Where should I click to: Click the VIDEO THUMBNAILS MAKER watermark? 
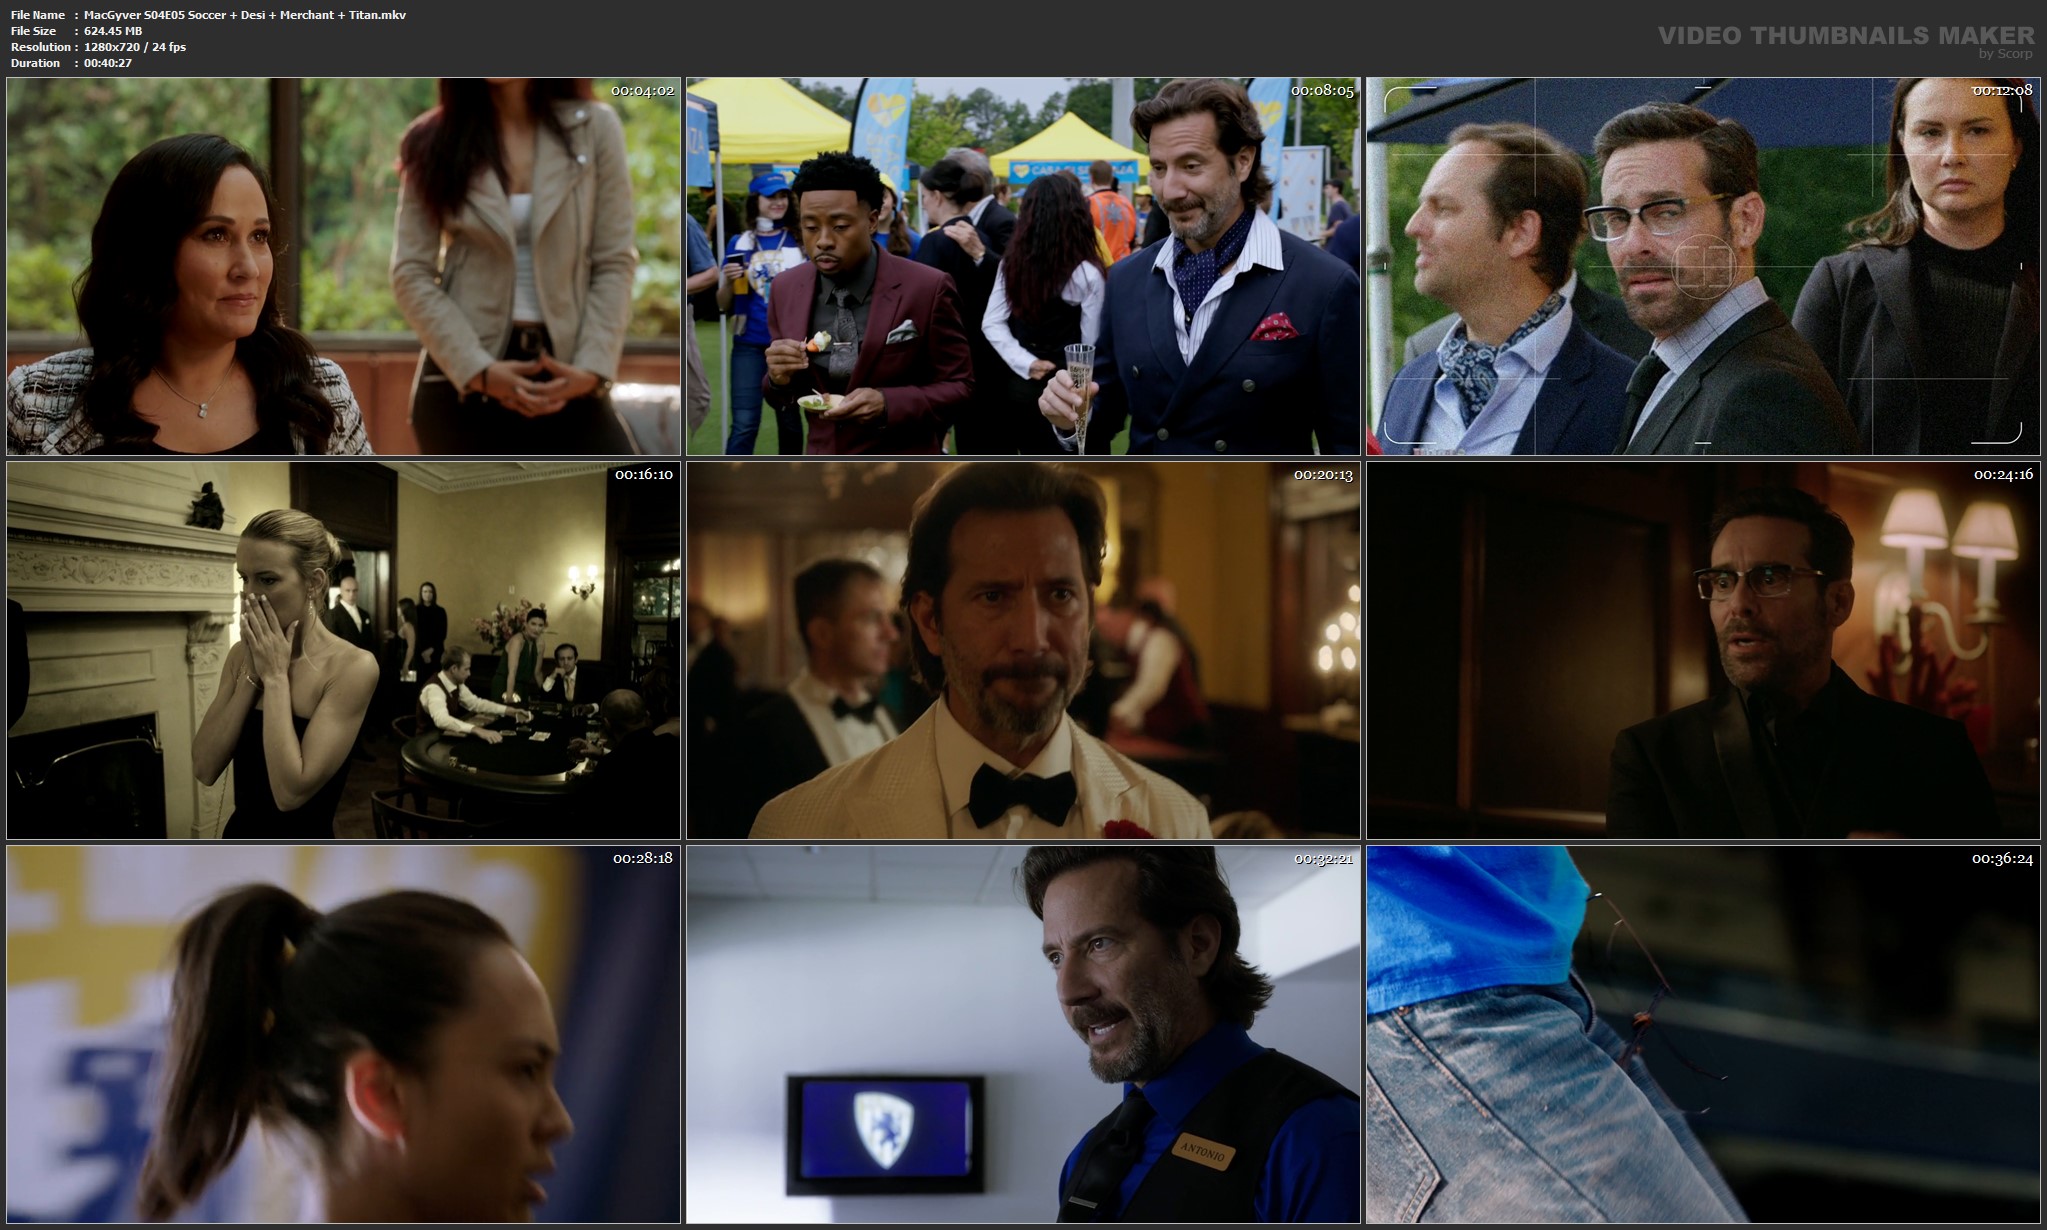1845,36
